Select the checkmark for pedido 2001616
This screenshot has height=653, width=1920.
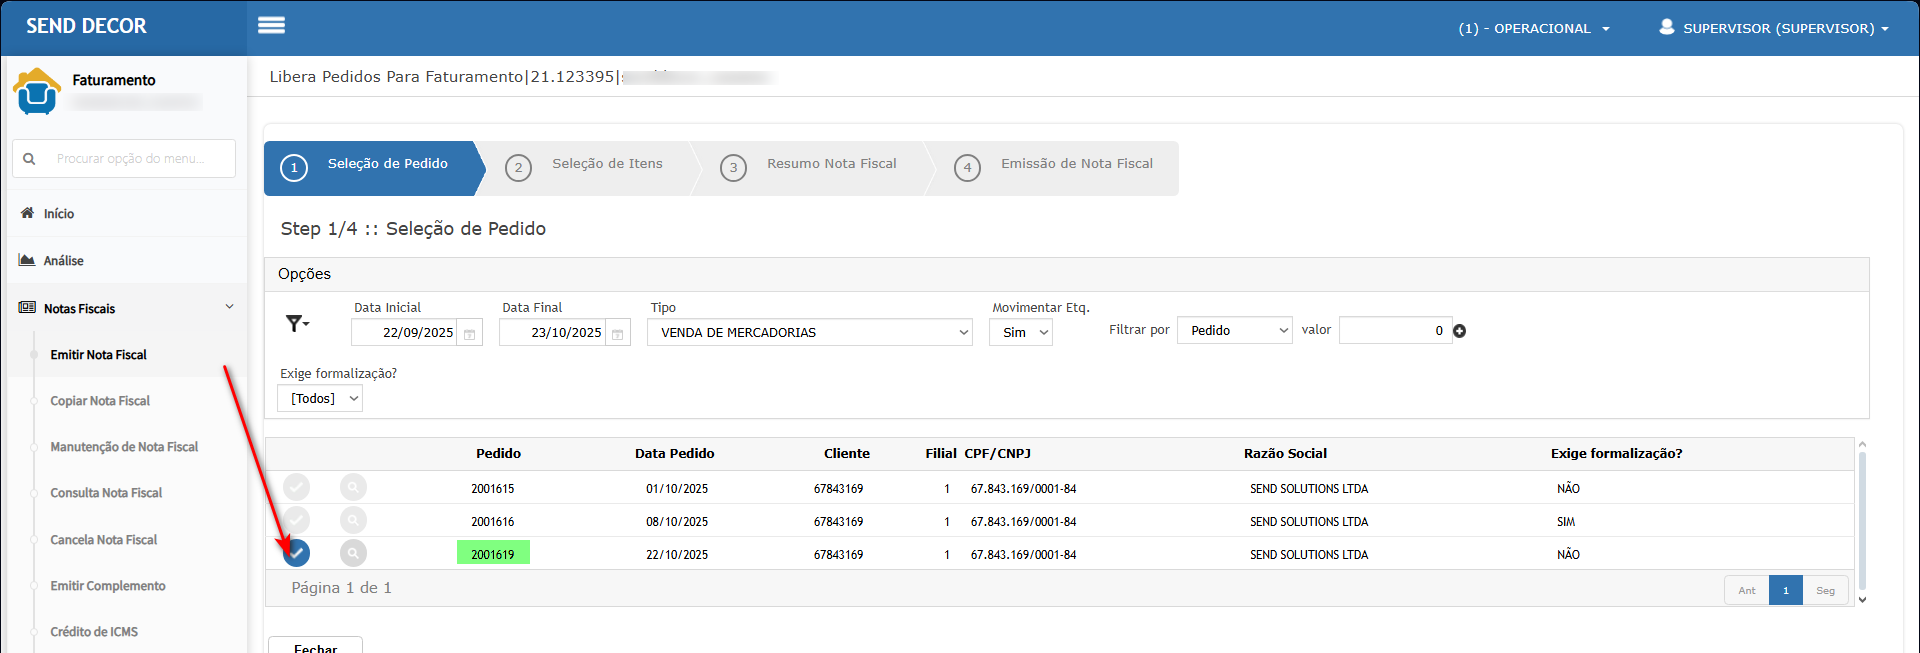pos(296,520)
